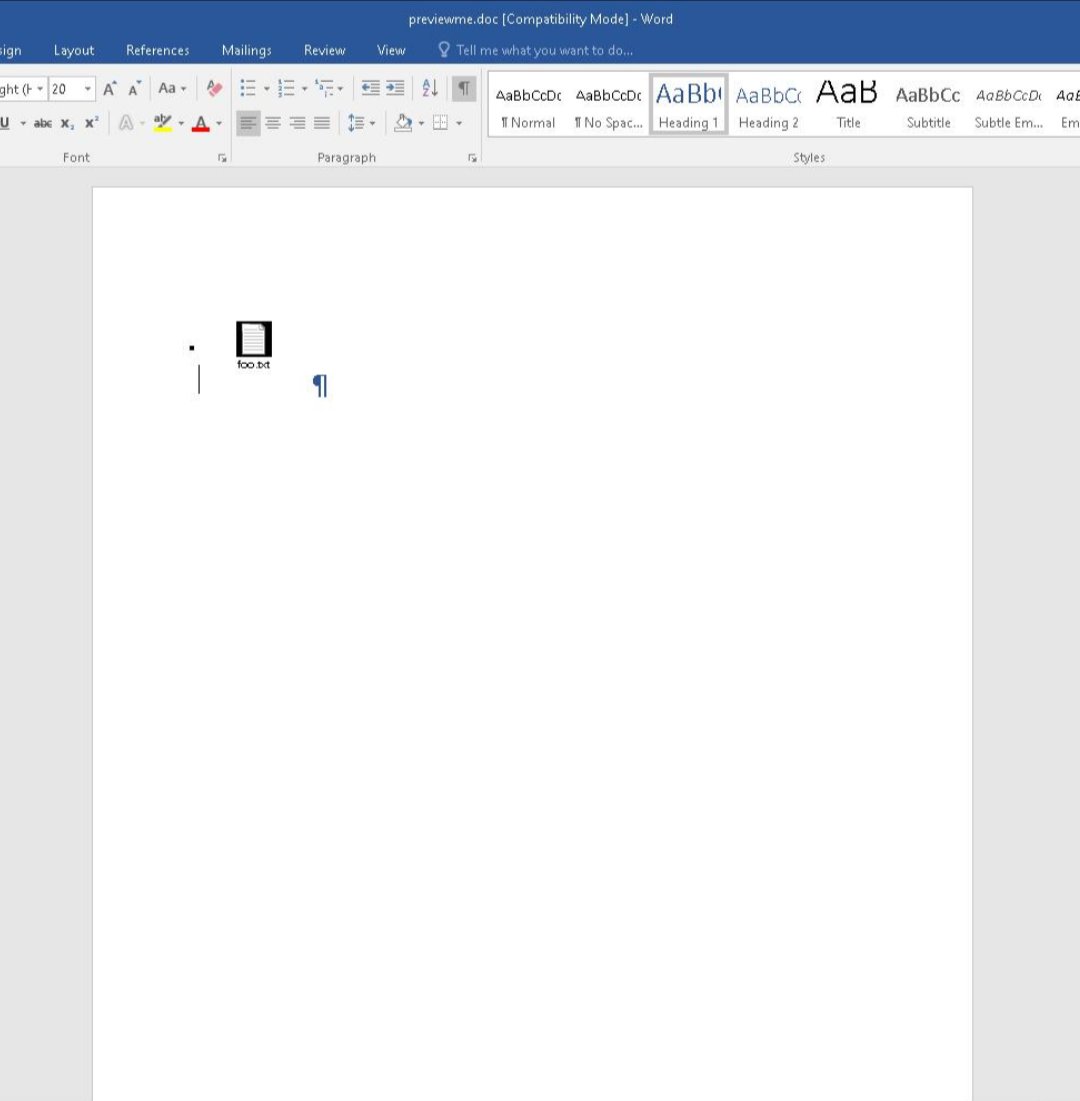Select the embedded foo.txt object
This screenshot has width=1080, height=1101.
[x=253, y=345]
